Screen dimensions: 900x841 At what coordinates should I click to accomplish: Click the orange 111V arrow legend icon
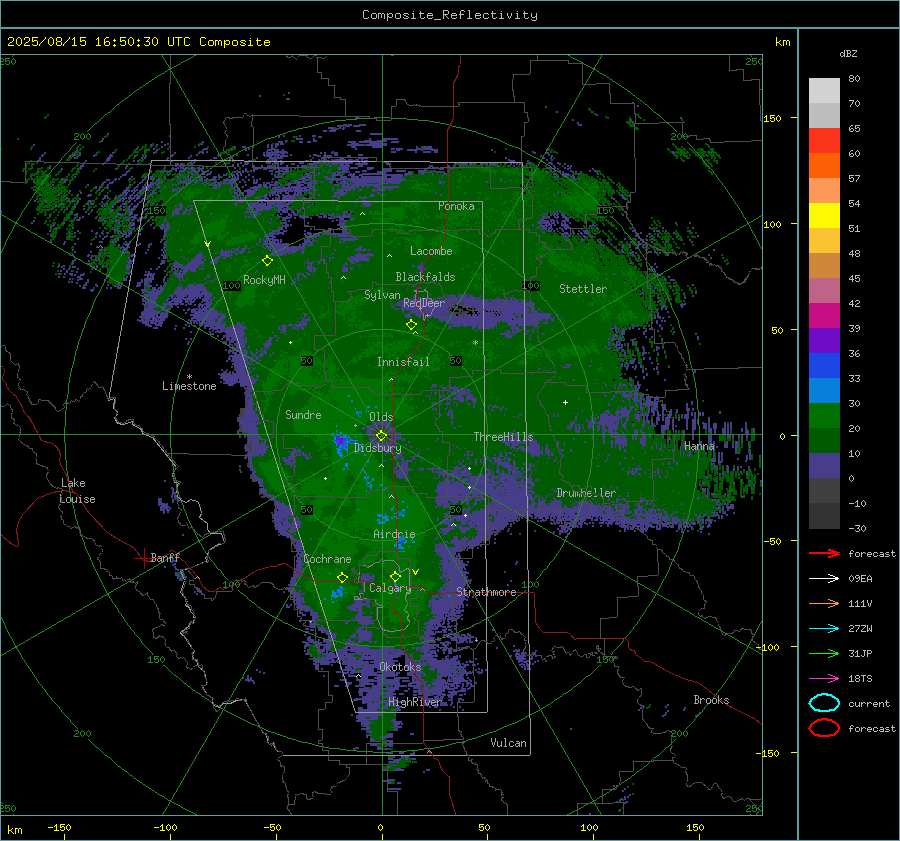(x=824, y=603)
